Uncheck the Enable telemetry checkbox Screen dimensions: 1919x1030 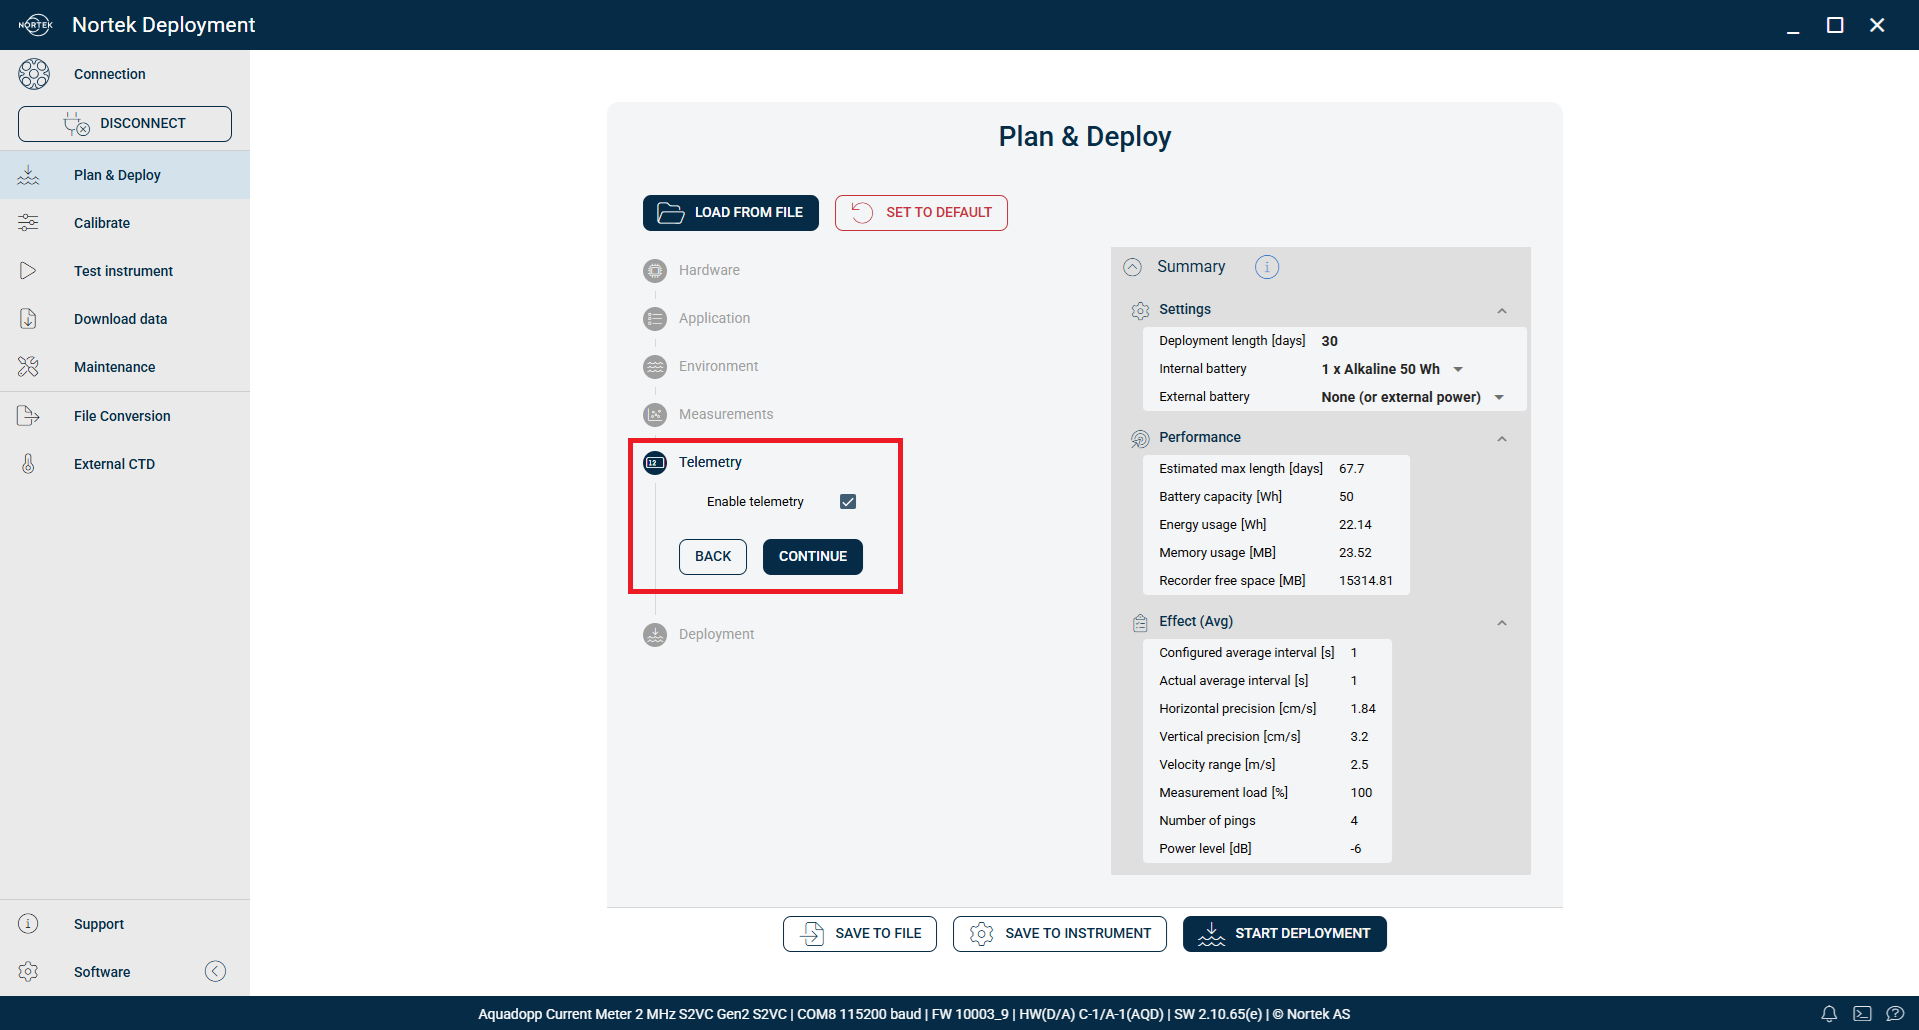pyautogui.click(x=848, y=502)
